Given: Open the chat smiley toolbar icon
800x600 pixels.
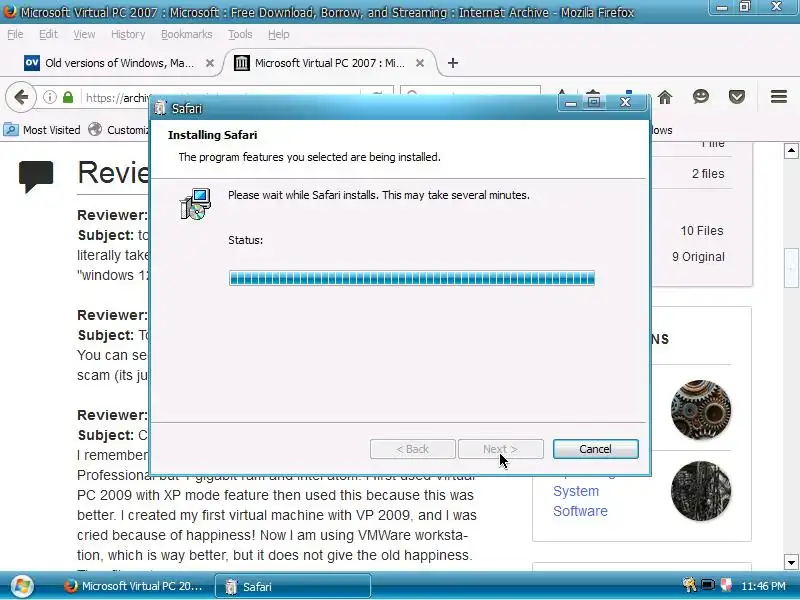Looking at the screenshot, I should (701, 96).
